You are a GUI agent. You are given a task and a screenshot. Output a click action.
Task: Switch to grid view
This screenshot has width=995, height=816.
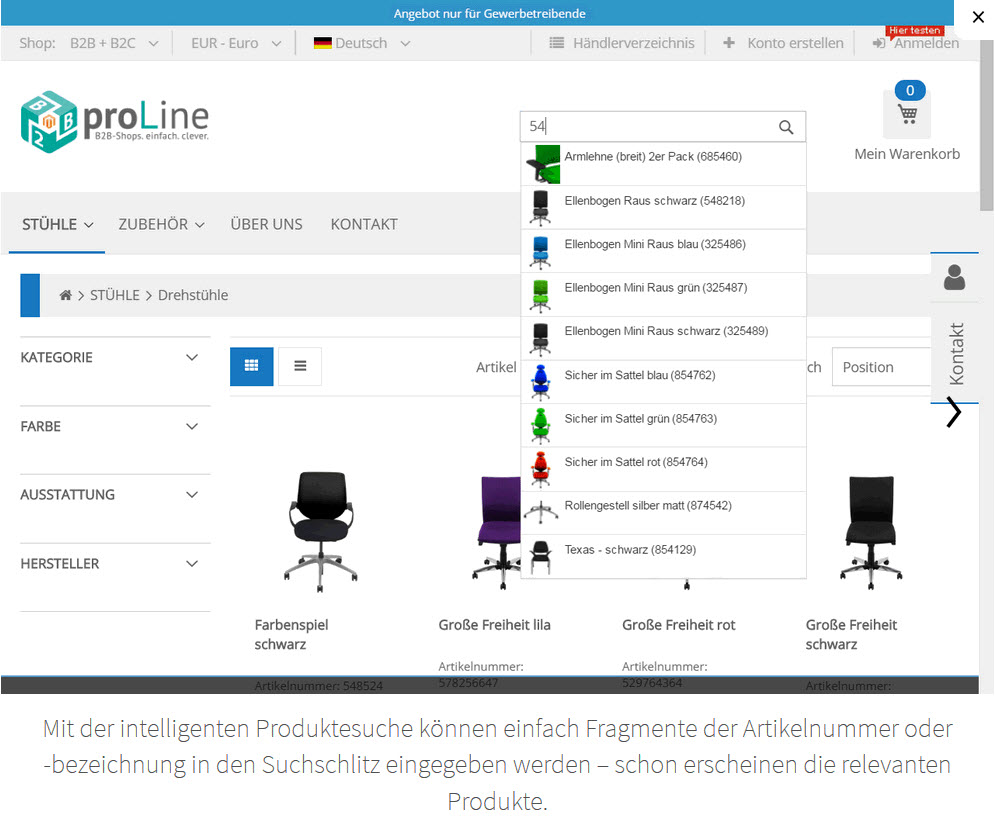tap(251, 366)
